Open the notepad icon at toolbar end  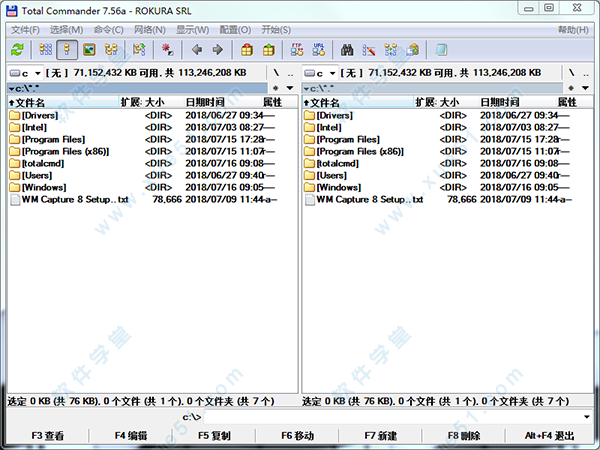pos(441,49)
